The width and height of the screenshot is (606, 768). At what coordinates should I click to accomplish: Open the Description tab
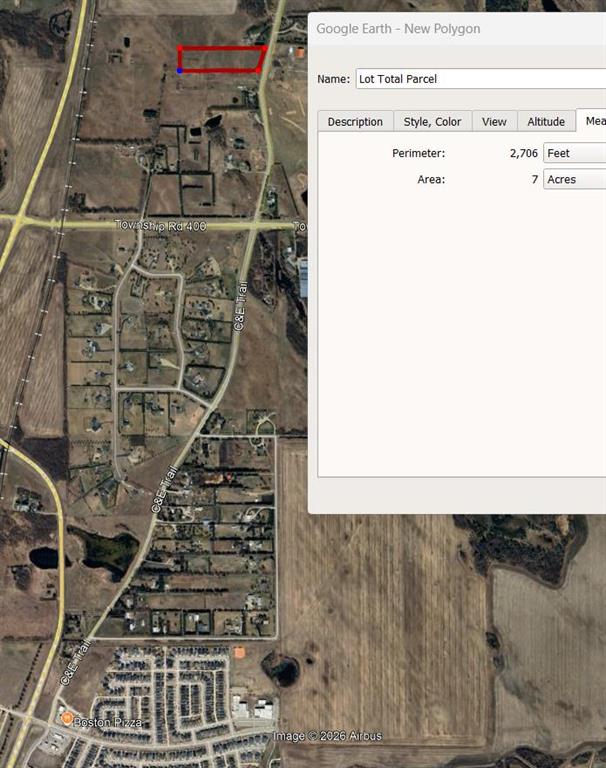tap(355, 121)
